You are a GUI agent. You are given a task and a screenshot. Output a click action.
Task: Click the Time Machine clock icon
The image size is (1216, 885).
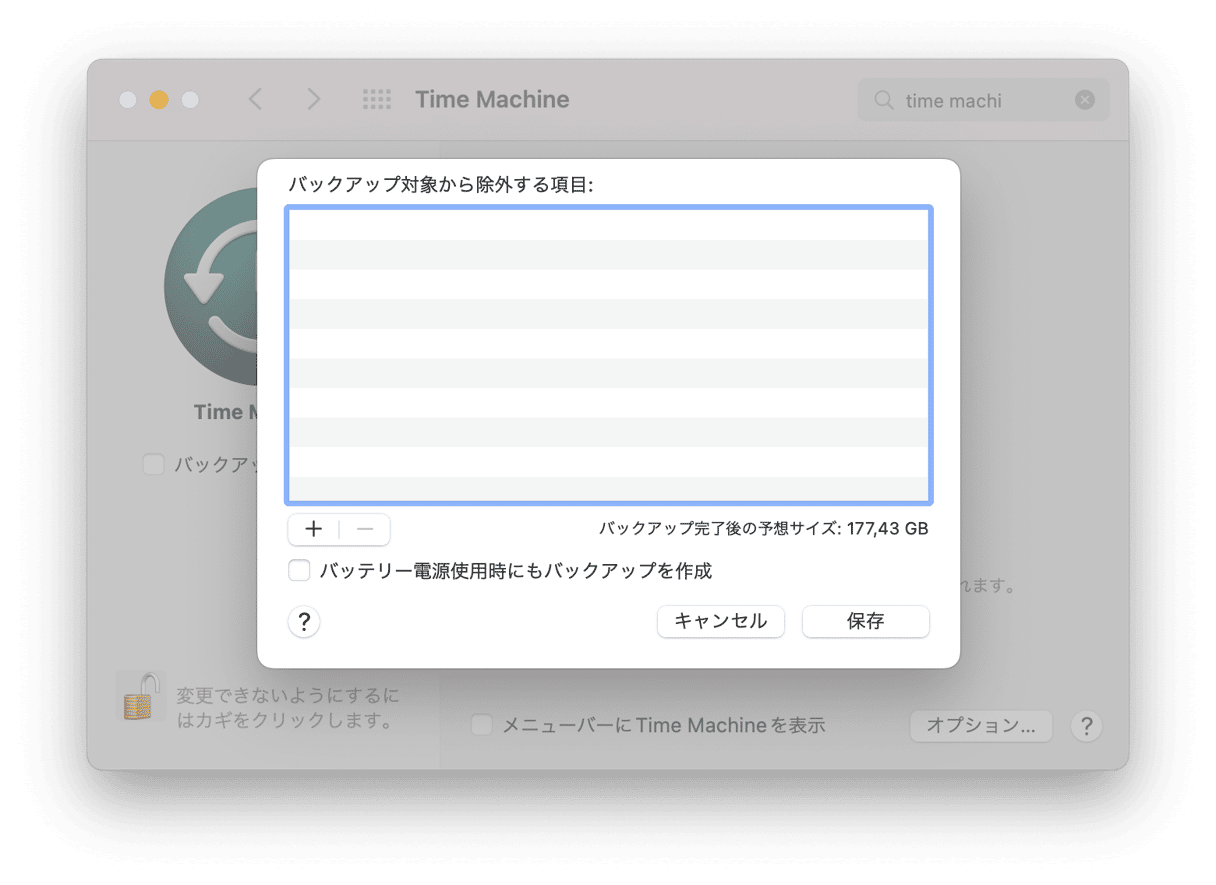point(210,287)
